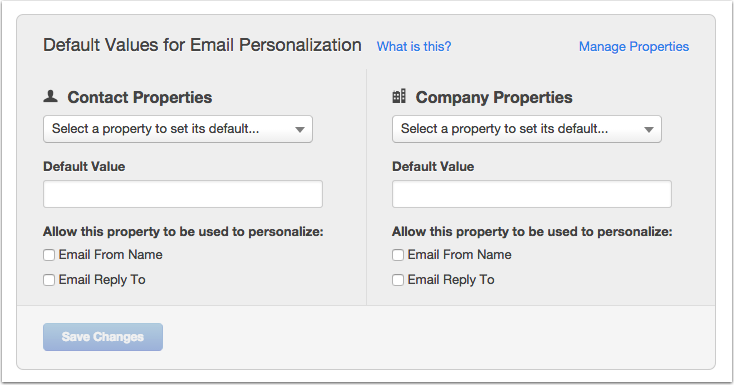Click the contact-side "Allow this property" label
Viewport: 734px width, 385px height.
(183, 232)
